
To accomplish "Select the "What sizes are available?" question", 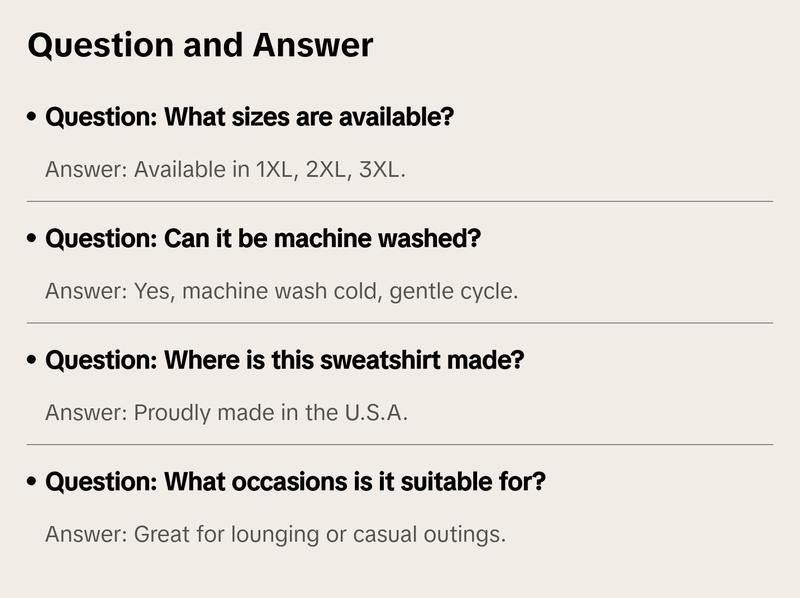I will (x=250, y=117).
